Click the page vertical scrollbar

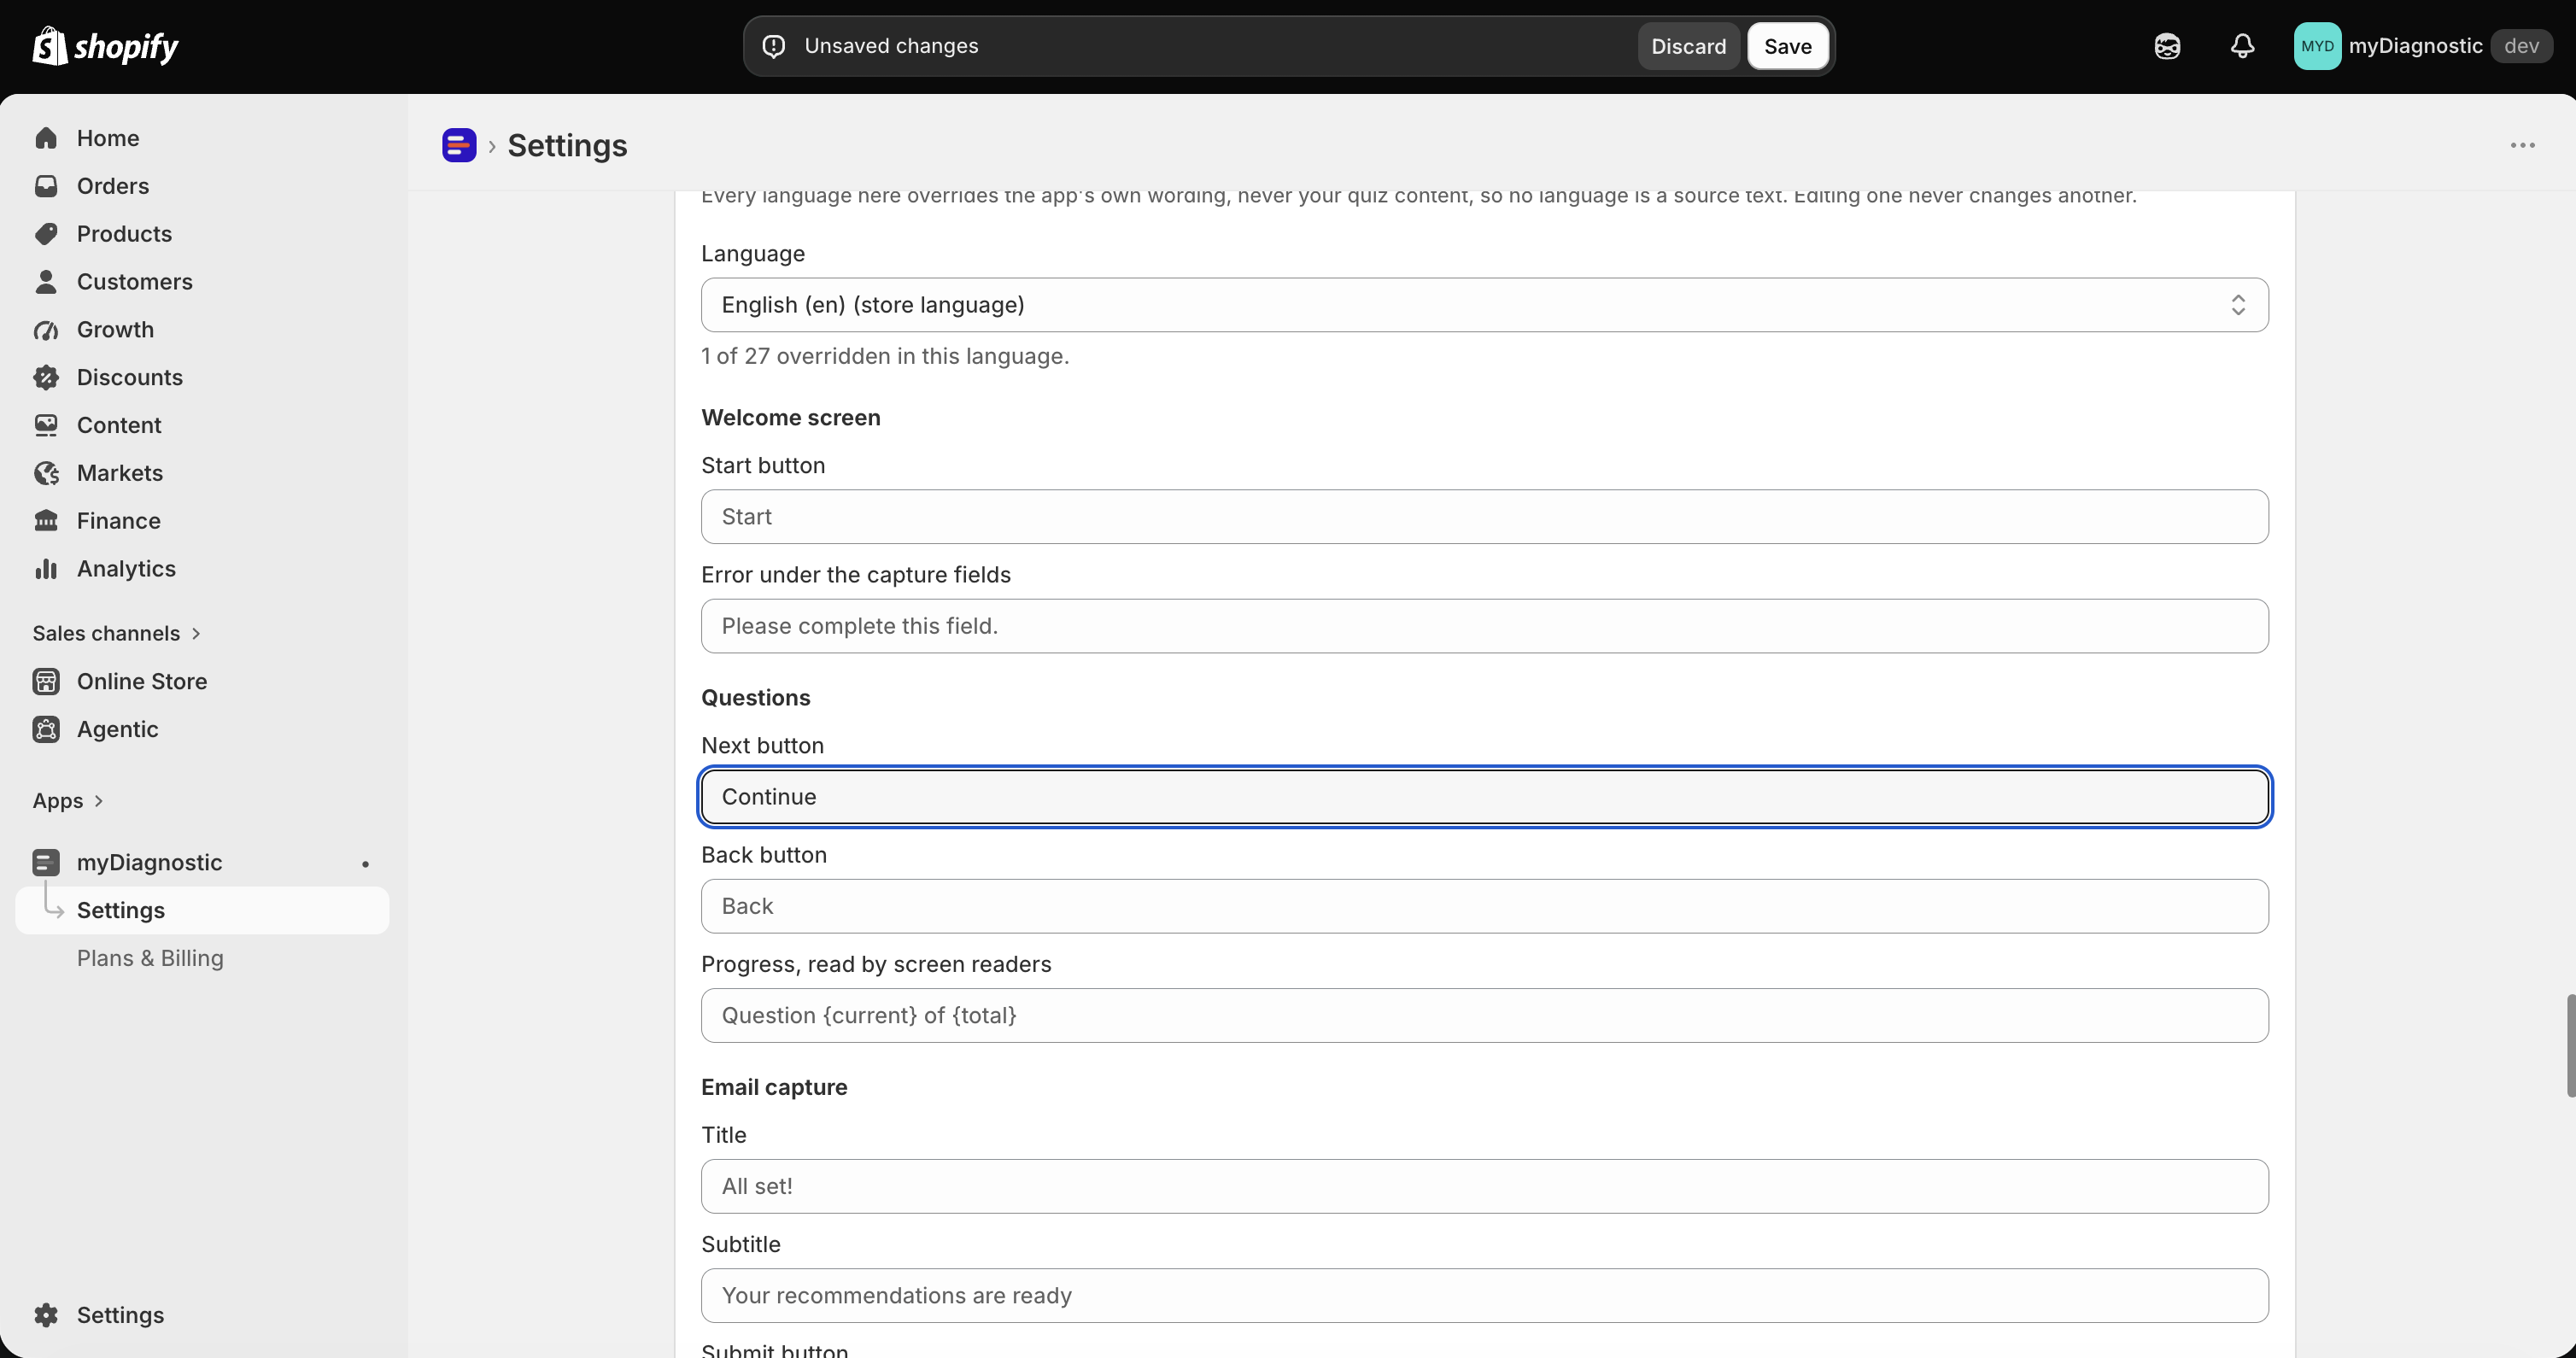[x=2570, y=1046]
